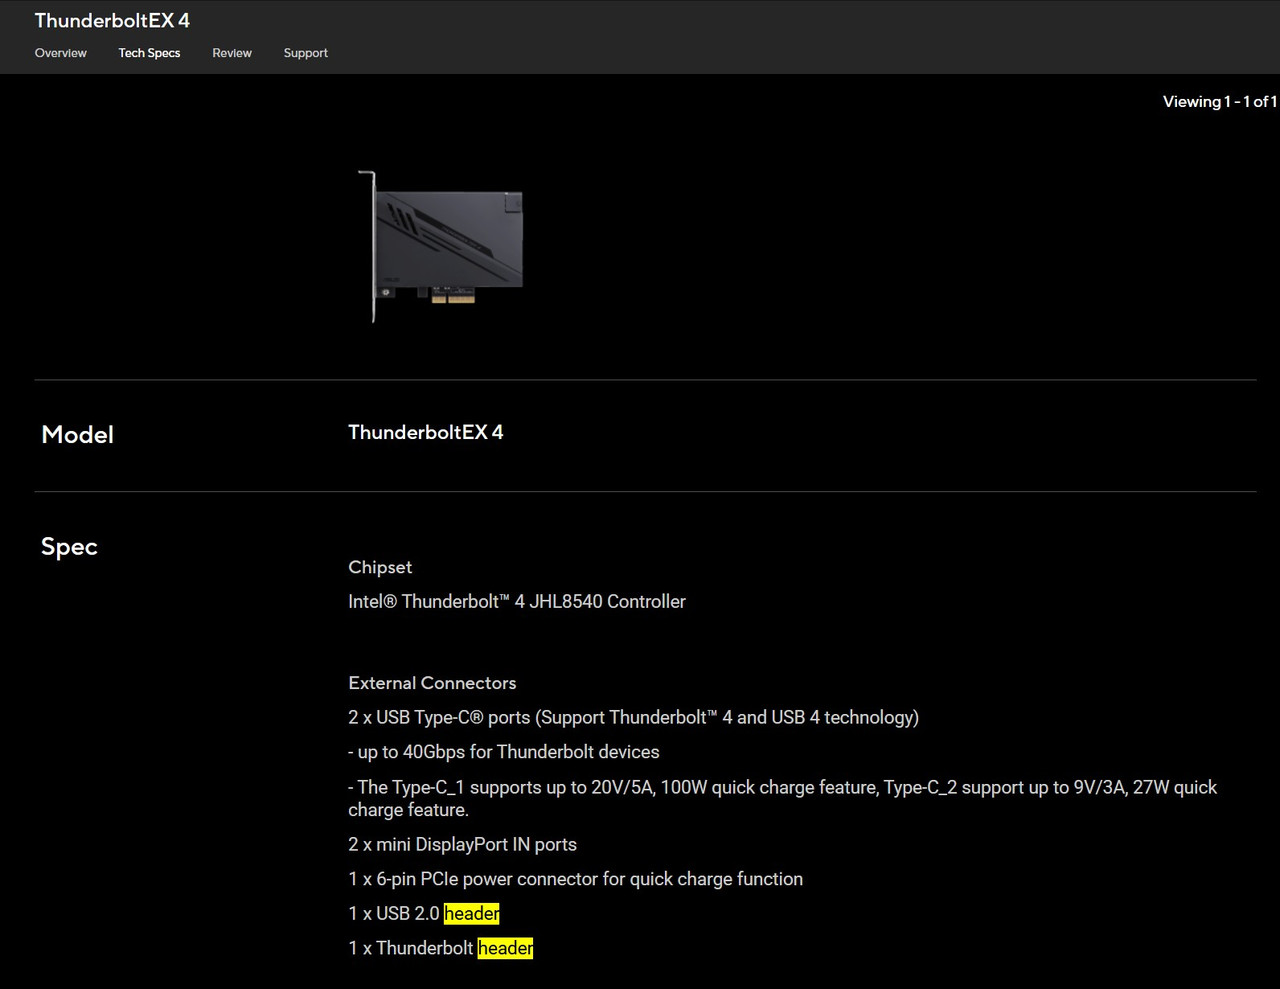Click the ThunderboltEX 4 card product image
This screenshot has width=1280, height=989.
(440, 246)
